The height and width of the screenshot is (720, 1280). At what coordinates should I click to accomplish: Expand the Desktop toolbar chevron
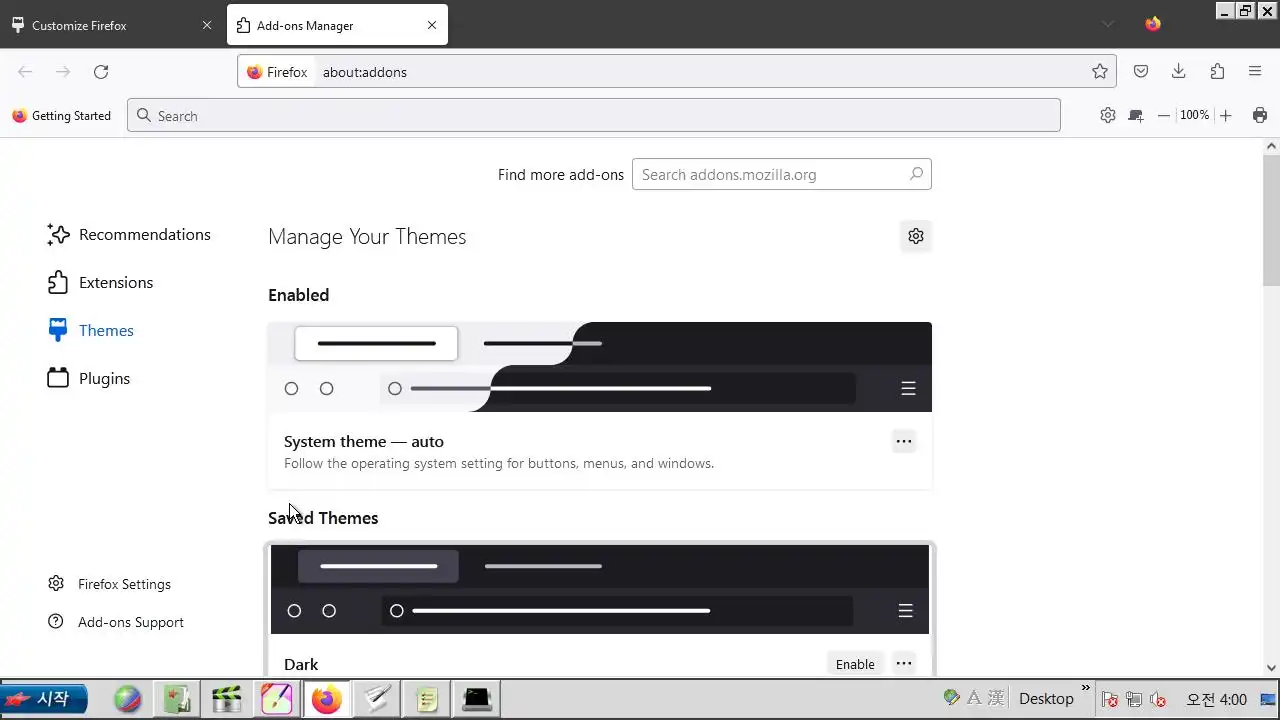(x=1086, y=688)
